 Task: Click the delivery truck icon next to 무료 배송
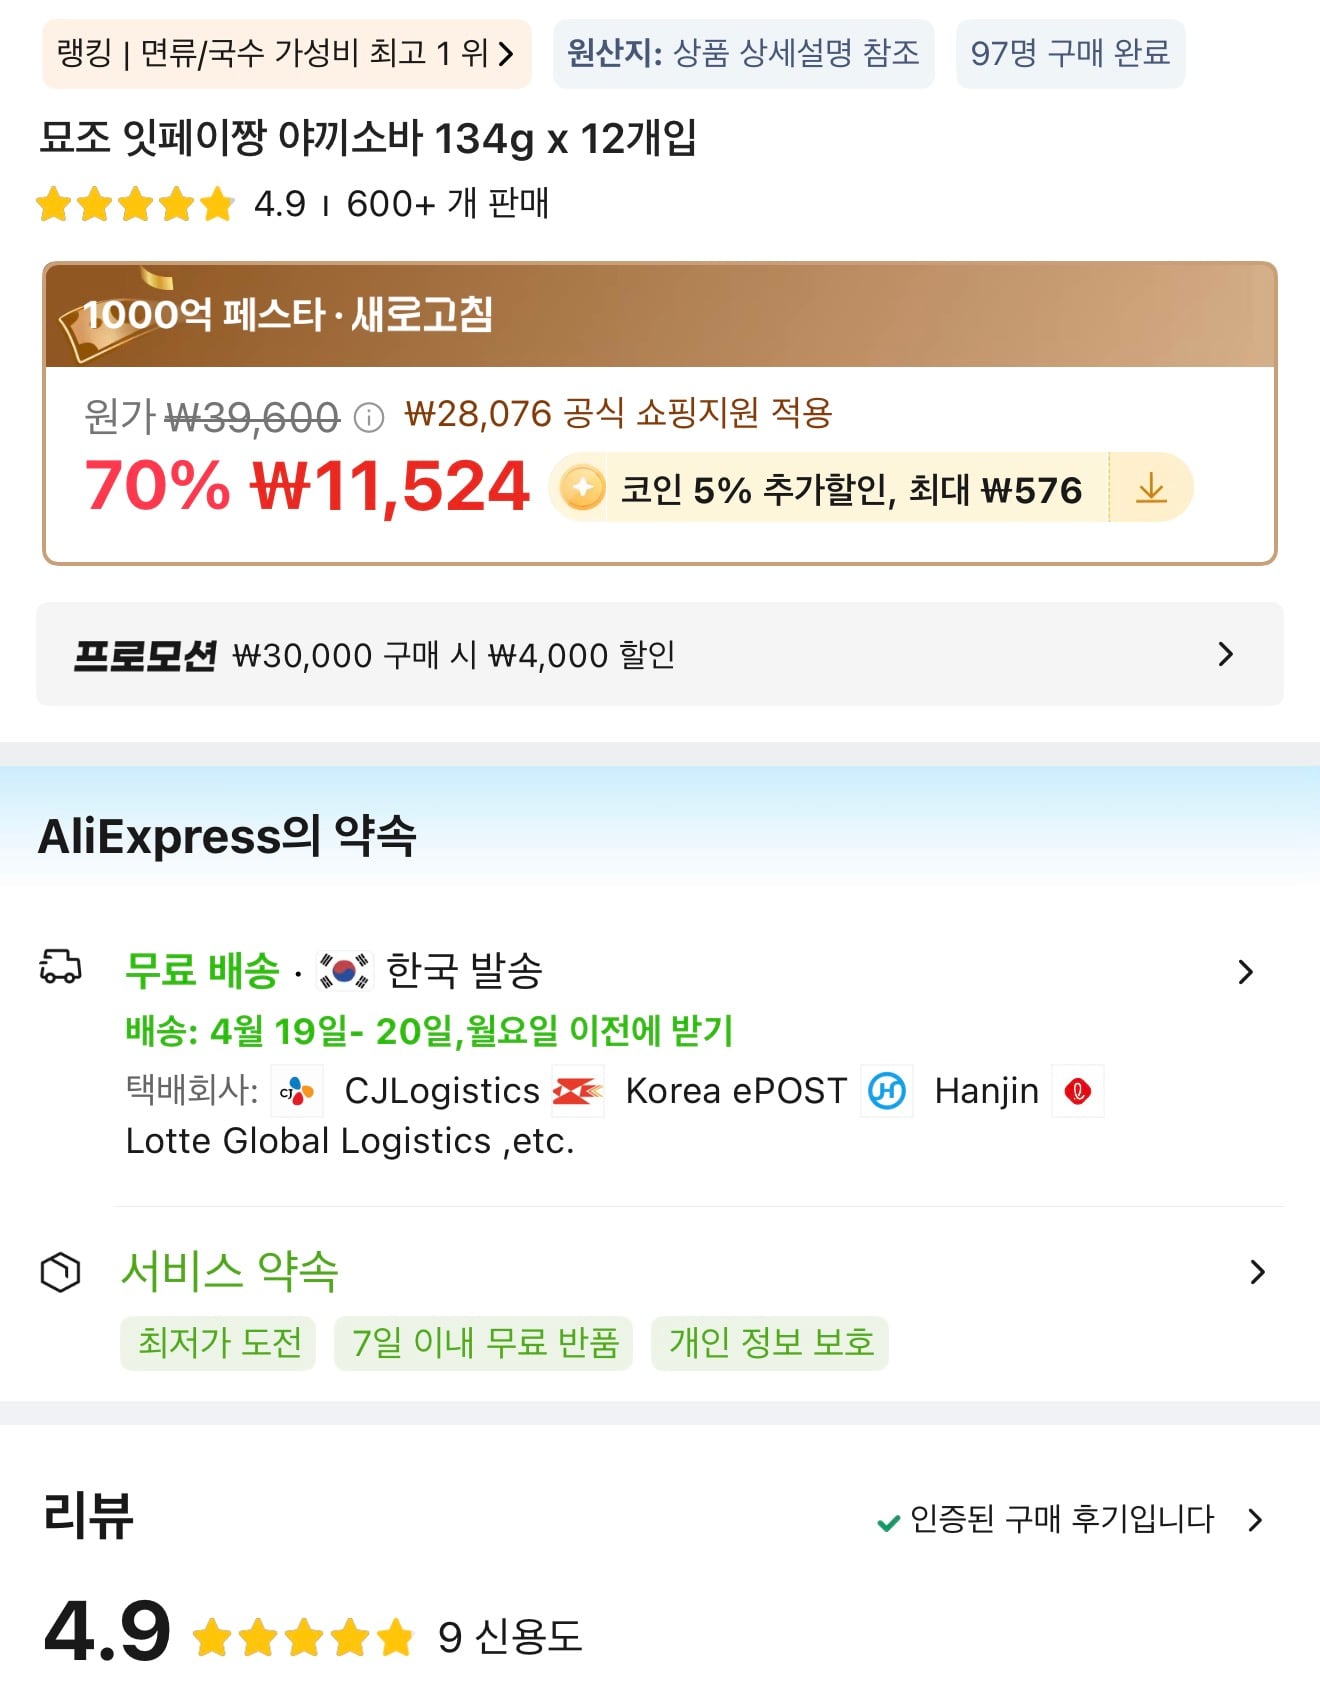coord(61,968)
